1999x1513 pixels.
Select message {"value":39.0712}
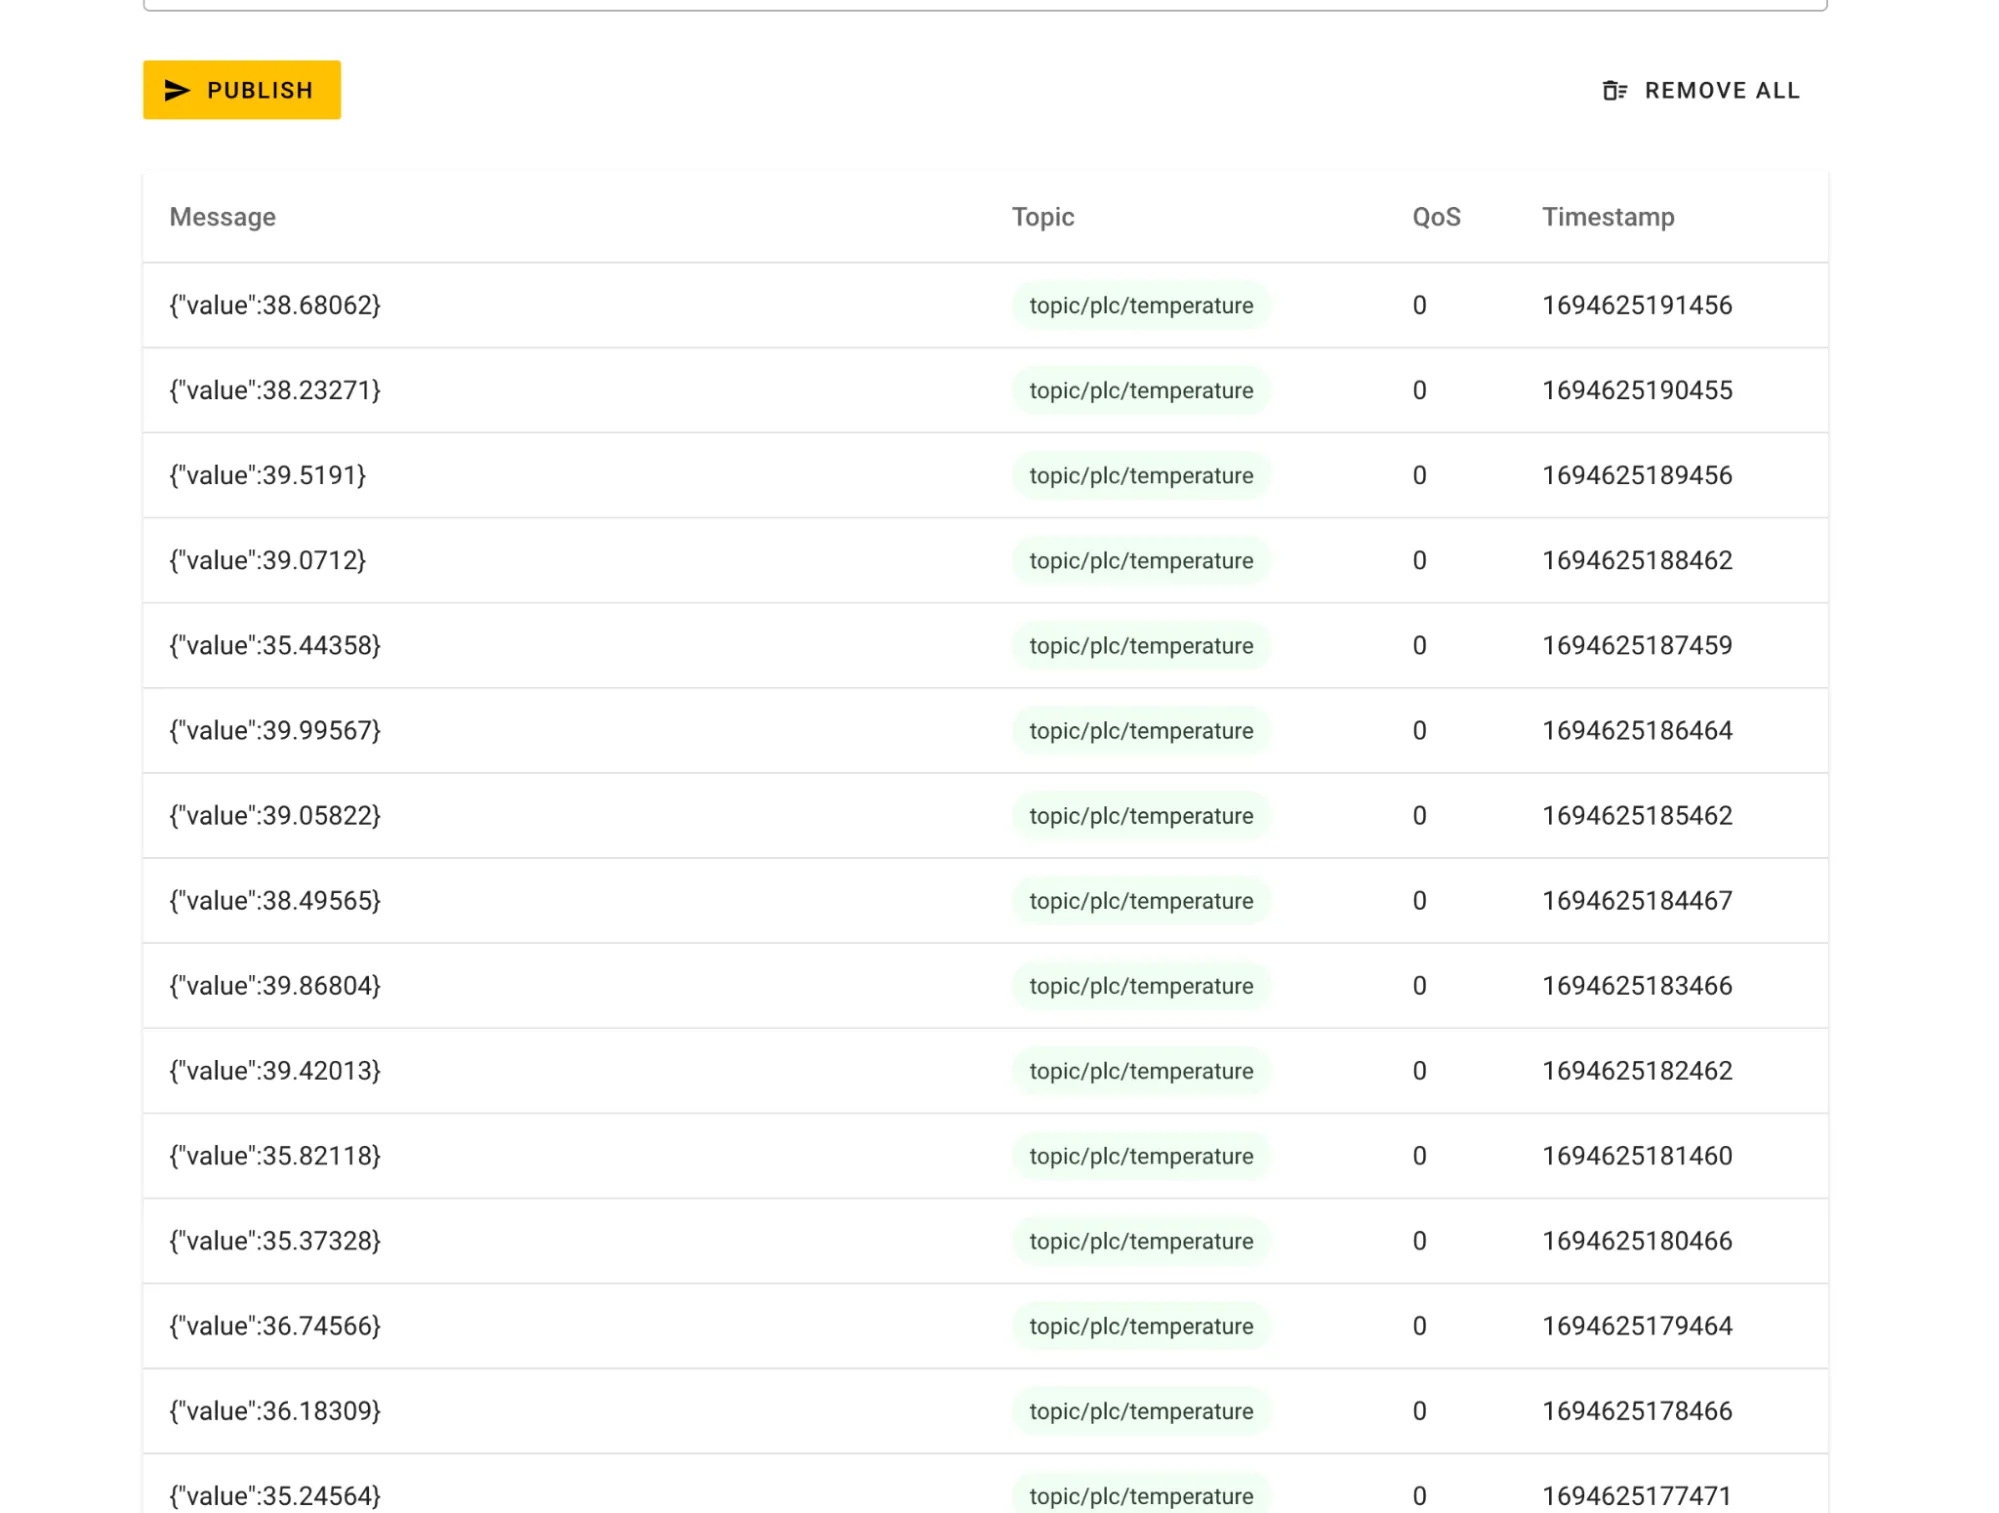267,560
